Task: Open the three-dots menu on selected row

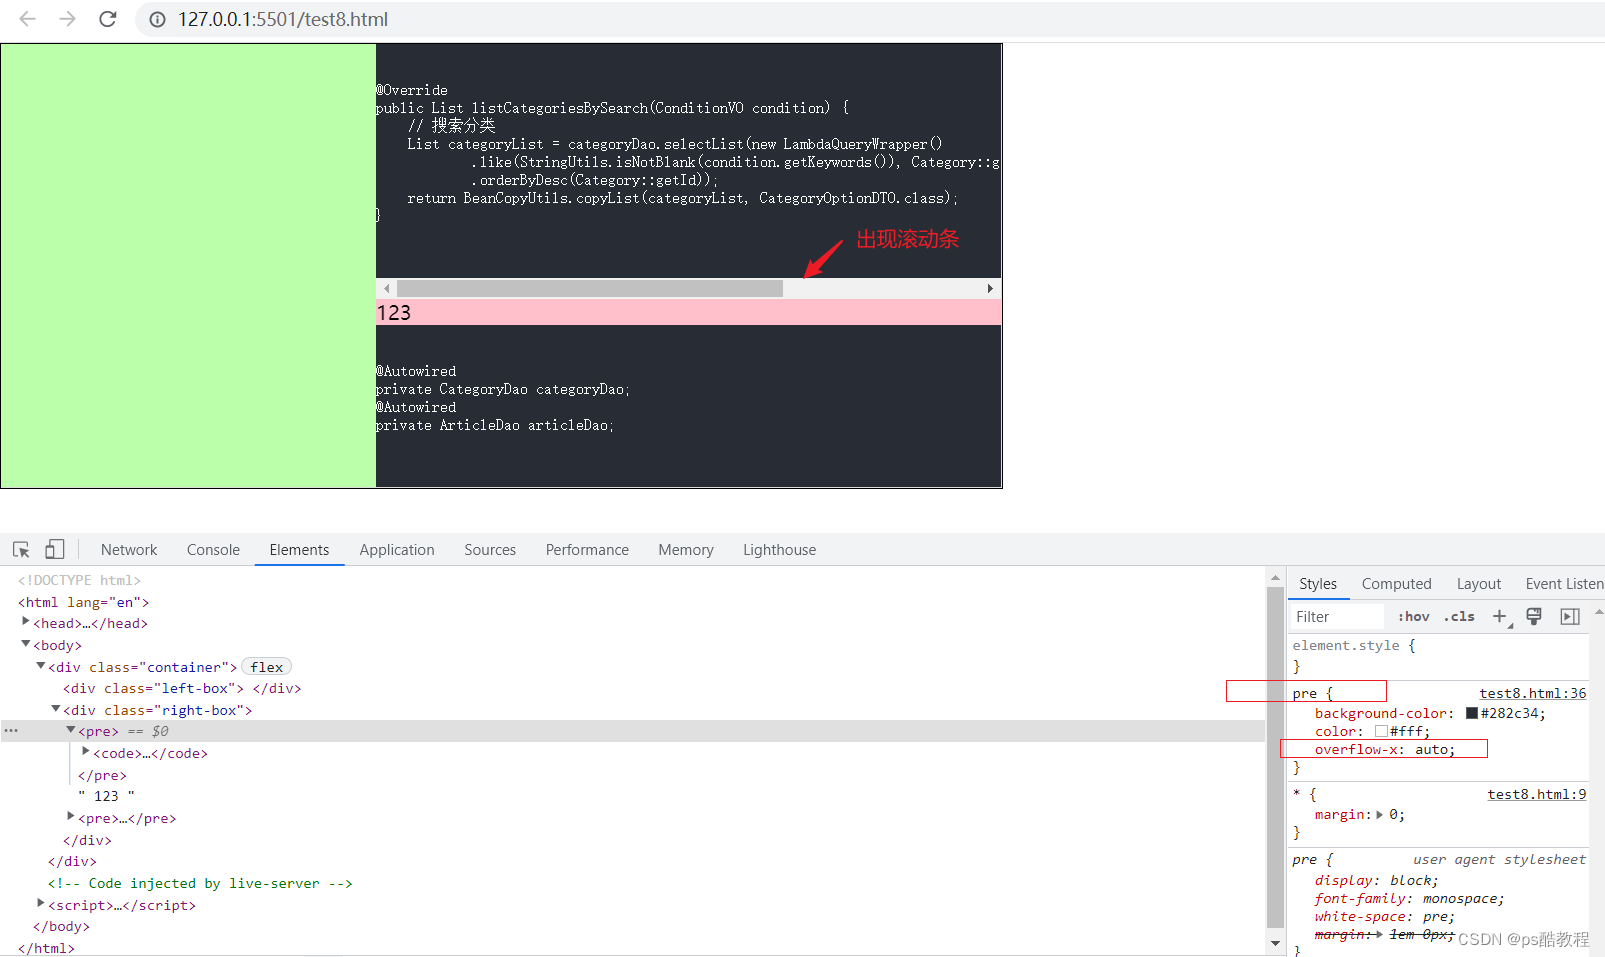Action: coord(11,731)
